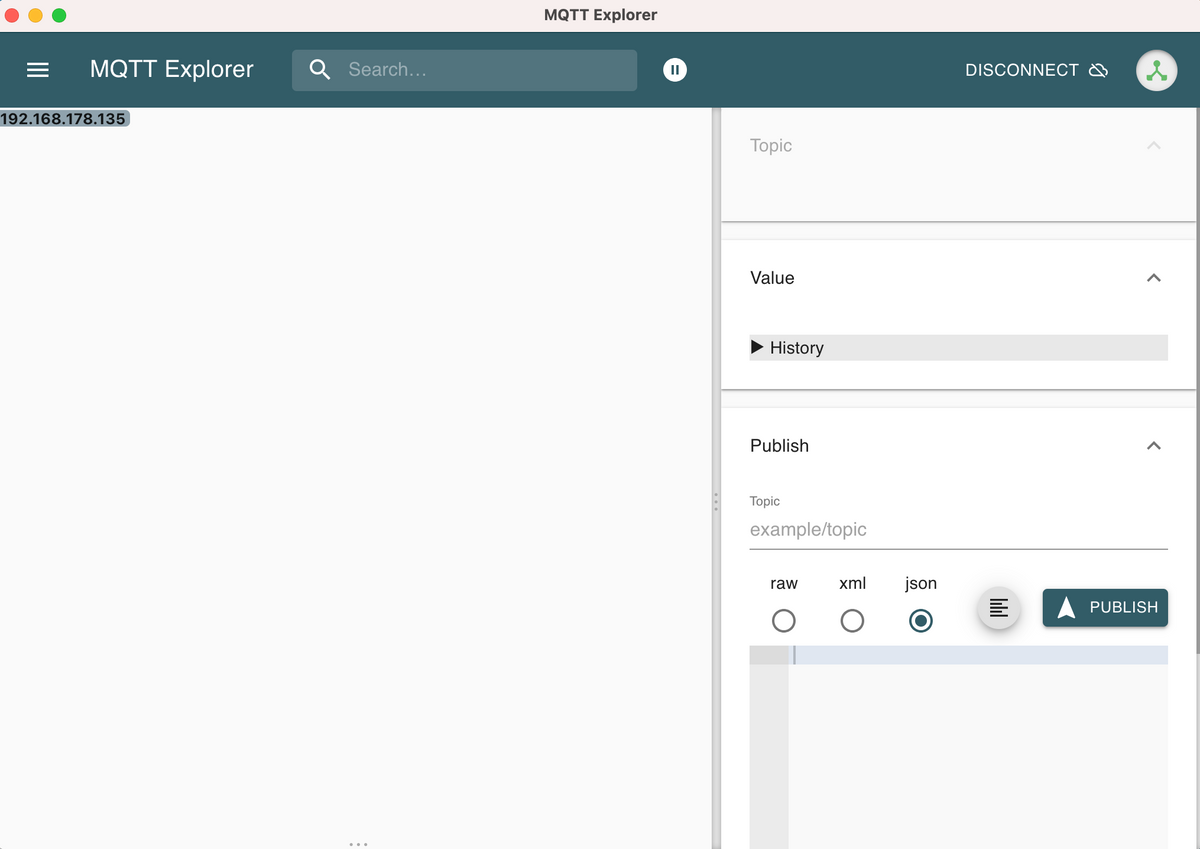The height and width of the screenshot is (849, 1200).
Task: Click the DISCONNECT button
Action: click(x=1036, y=70)
